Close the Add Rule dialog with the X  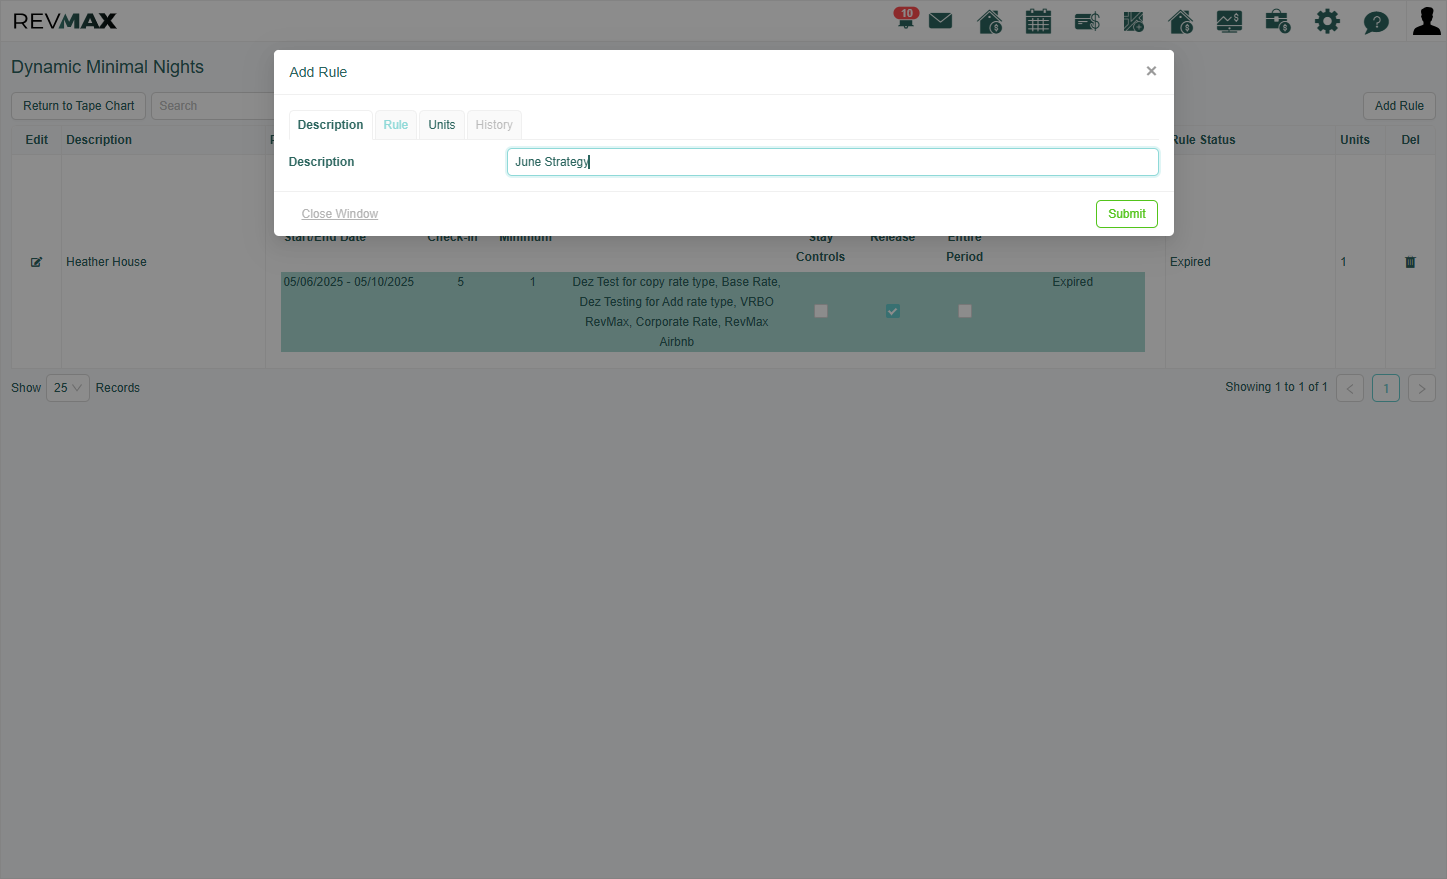1151,71
